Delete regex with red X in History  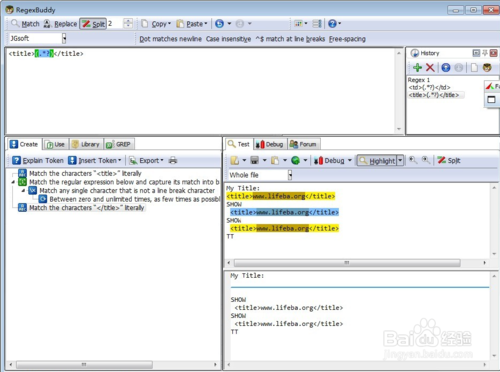click(430, 68)
